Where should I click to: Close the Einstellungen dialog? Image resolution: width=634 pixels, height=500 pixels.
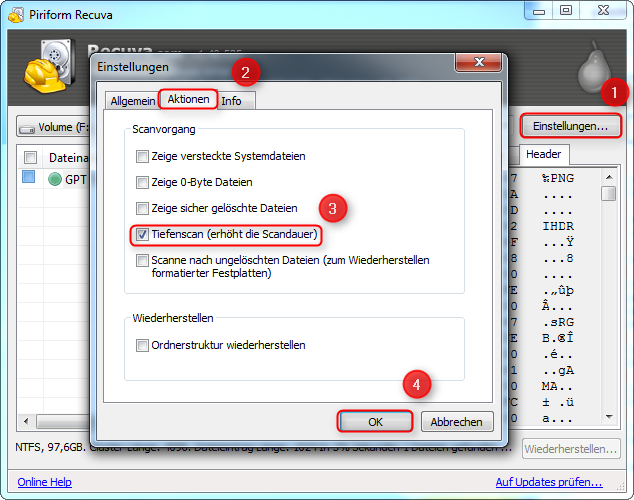point(479,62)
